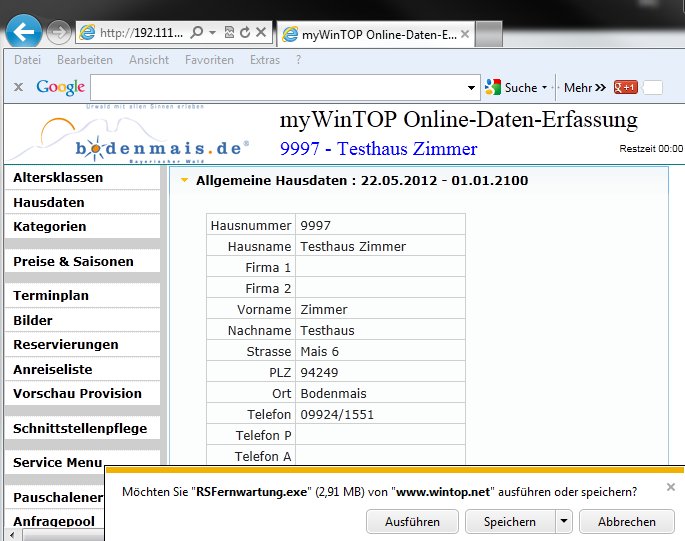The height and width of the screenshot is (541, 685).
Task: Open the Extras menu
Action: 265,60
